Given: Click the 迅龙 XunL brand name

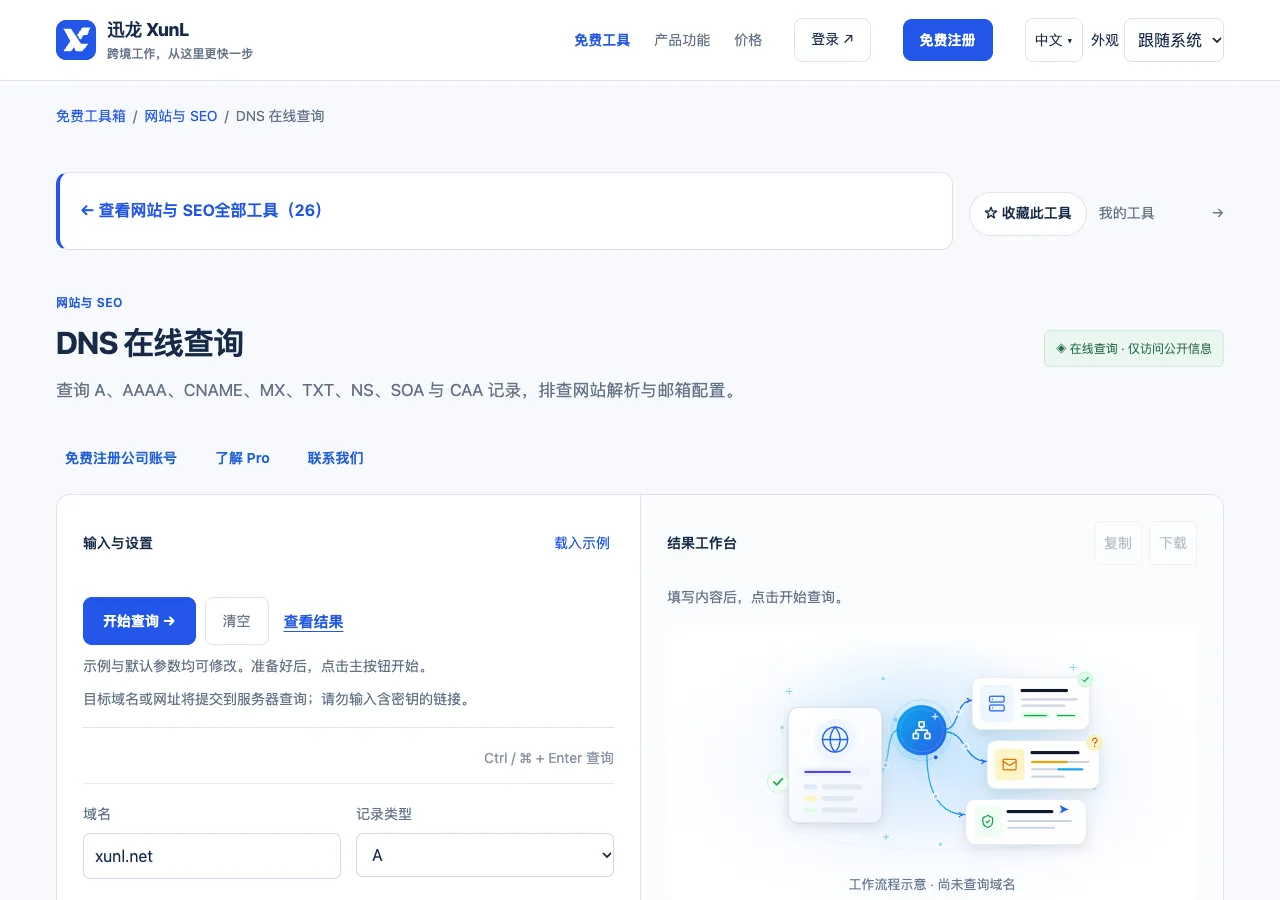Looking at the screenshot, I should coord(148,30).
